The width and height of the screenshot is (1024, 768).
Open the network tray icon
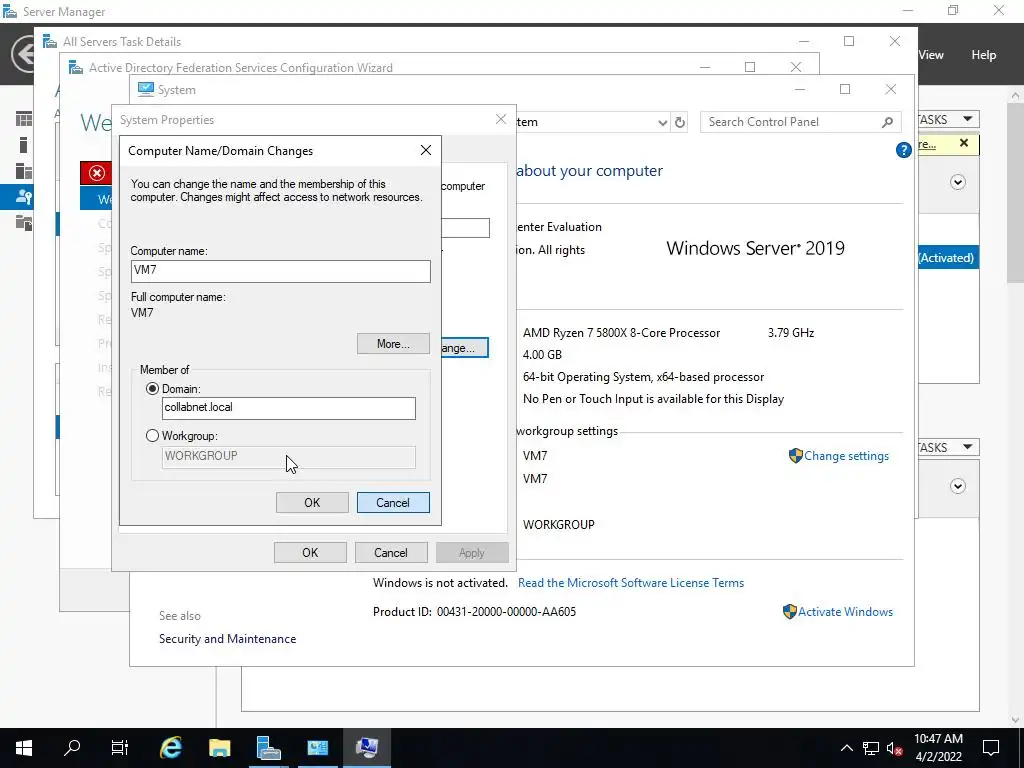(x=871, y=748)
